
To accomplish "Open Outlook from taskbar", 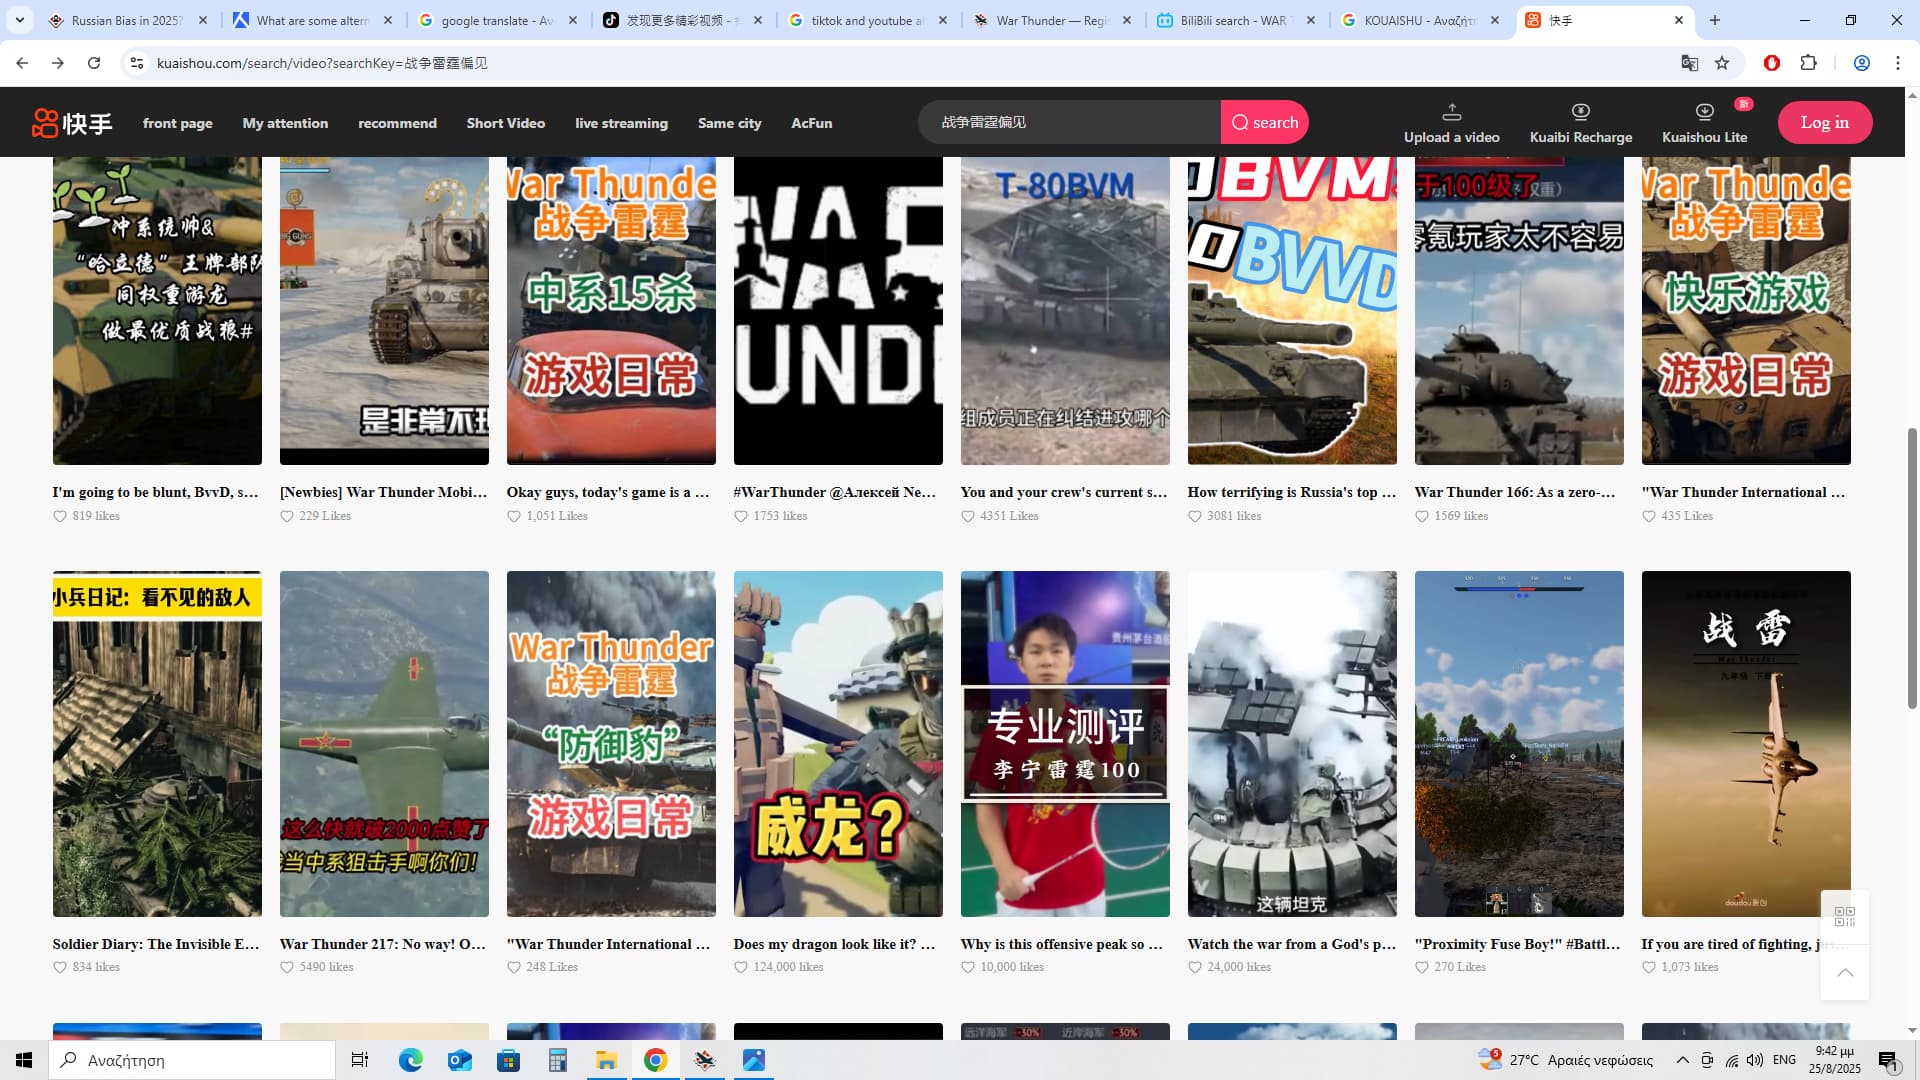I will (459, 1060).
